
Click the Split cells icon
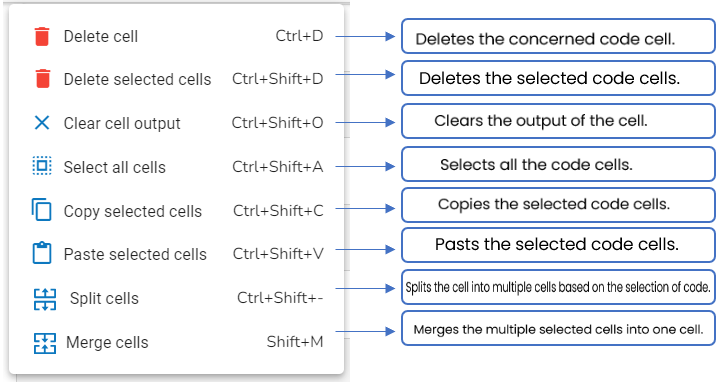[x=45, y=299]
